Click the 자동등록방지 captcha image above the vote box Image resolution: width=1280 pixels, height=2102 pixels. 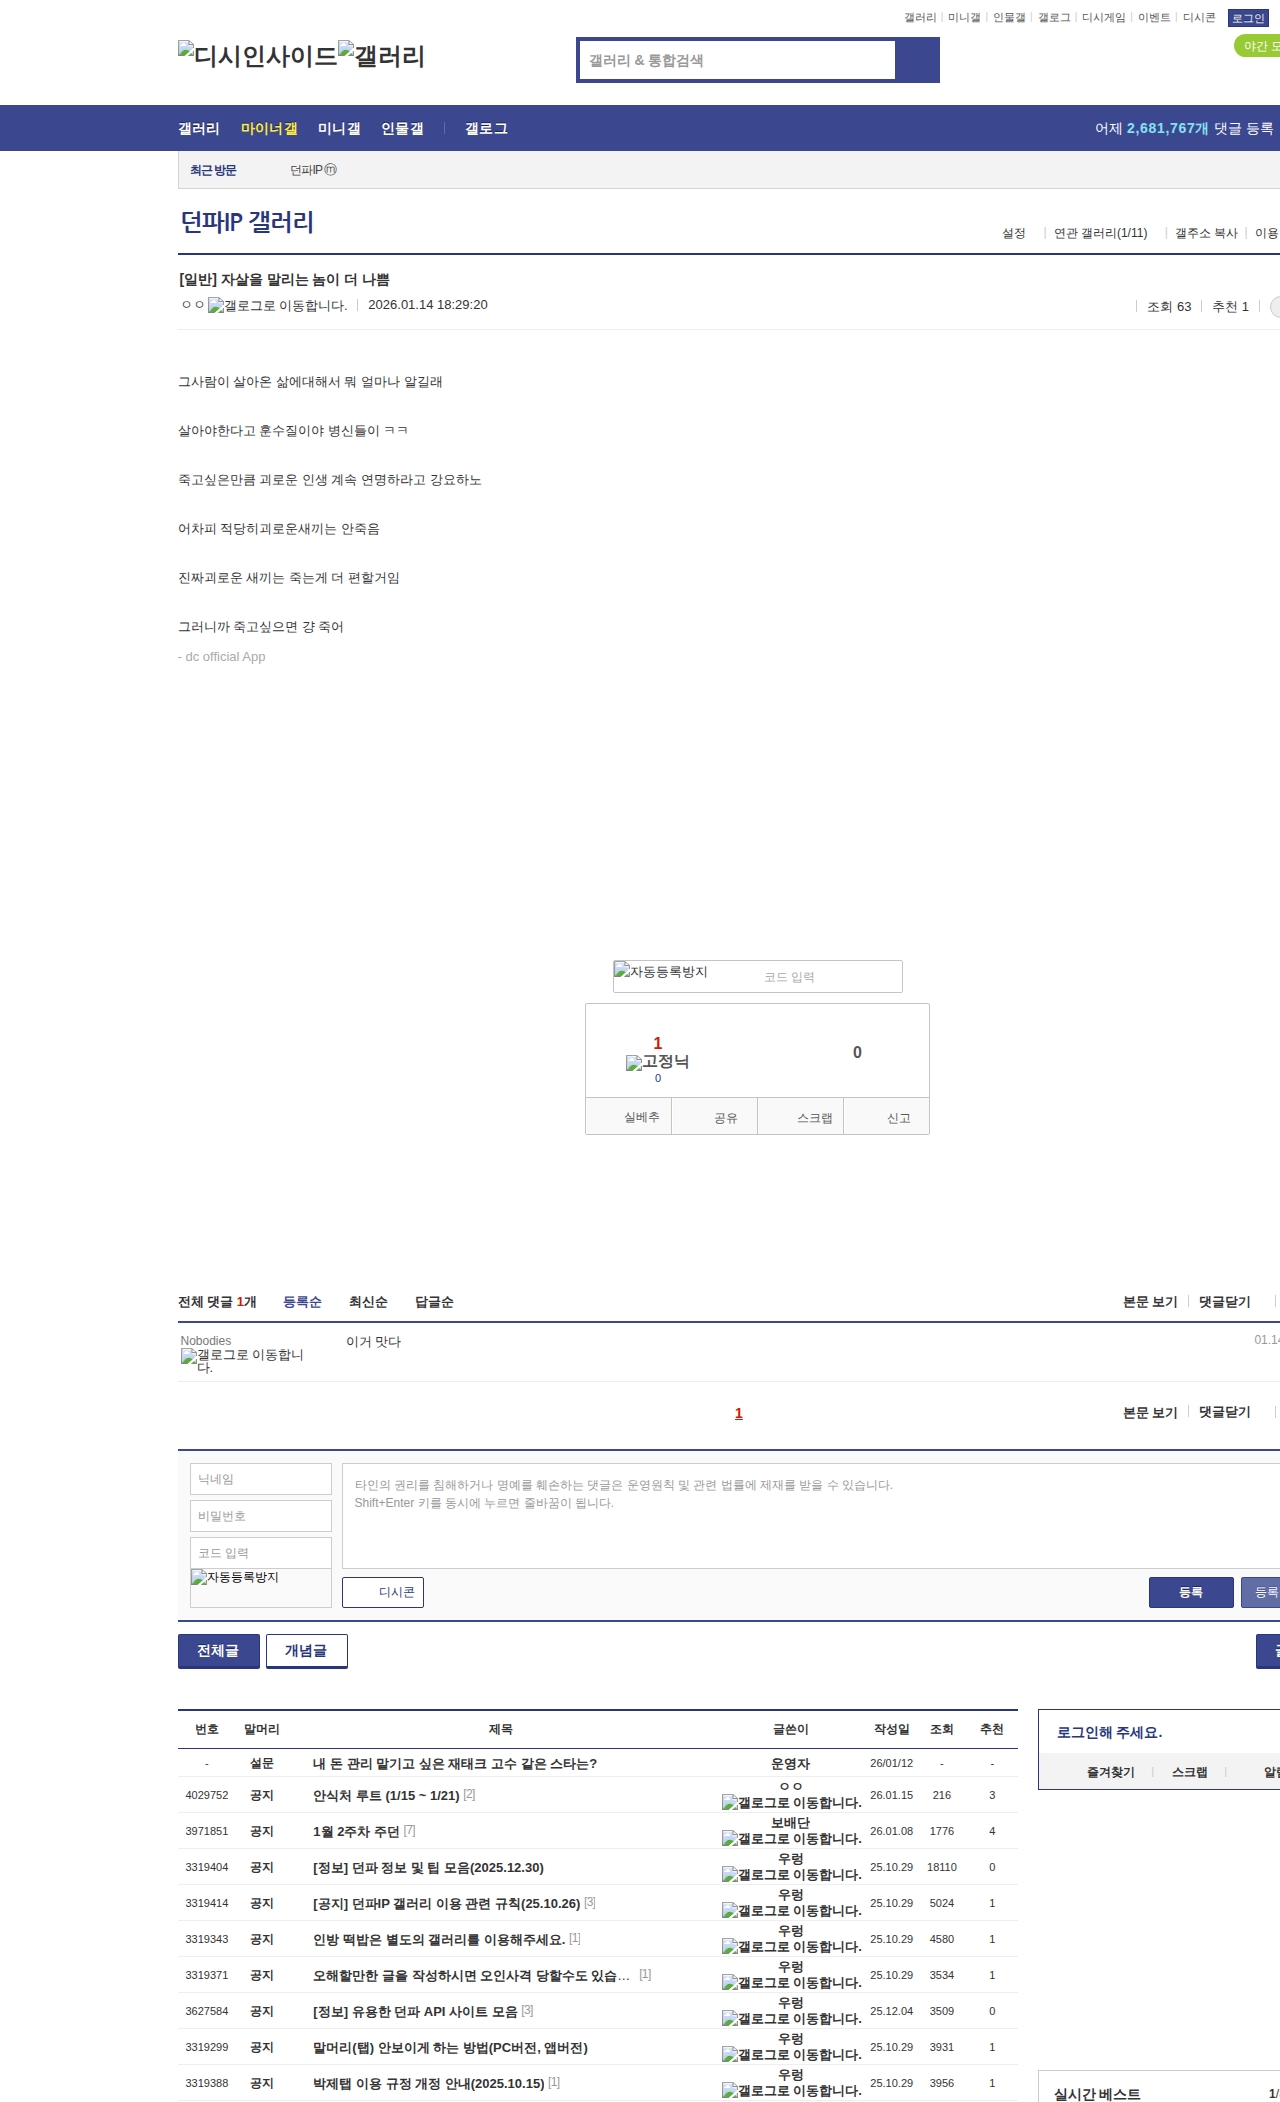pos(661,972)
